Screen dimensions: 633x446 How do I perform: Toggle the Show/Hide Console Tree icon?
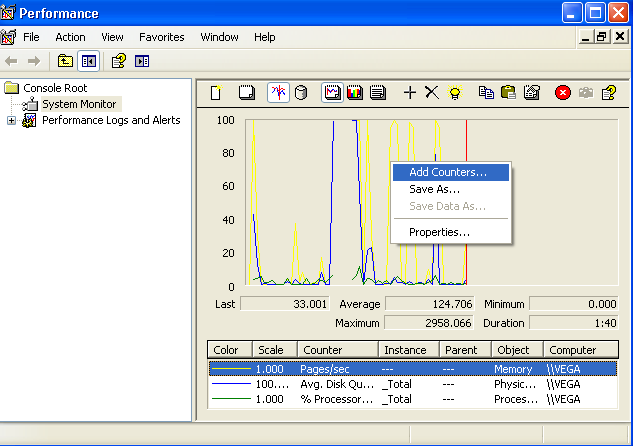(88, 61)
